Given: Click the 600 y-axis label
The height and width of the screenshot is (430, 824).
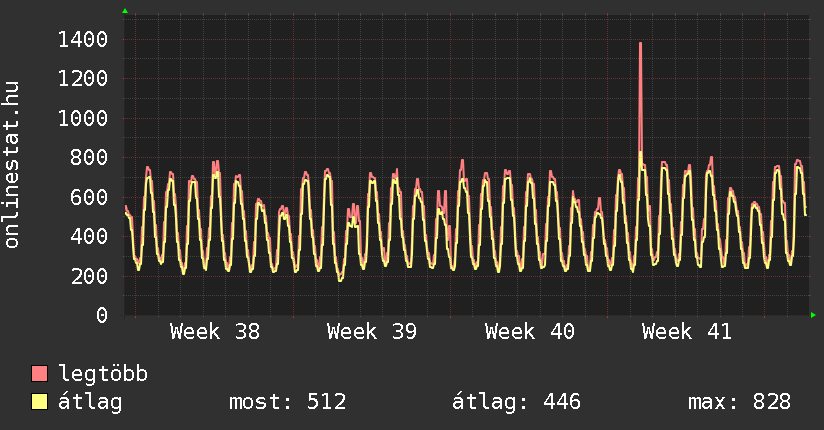Looking at the screenshot, I should (x=89, y=197).
